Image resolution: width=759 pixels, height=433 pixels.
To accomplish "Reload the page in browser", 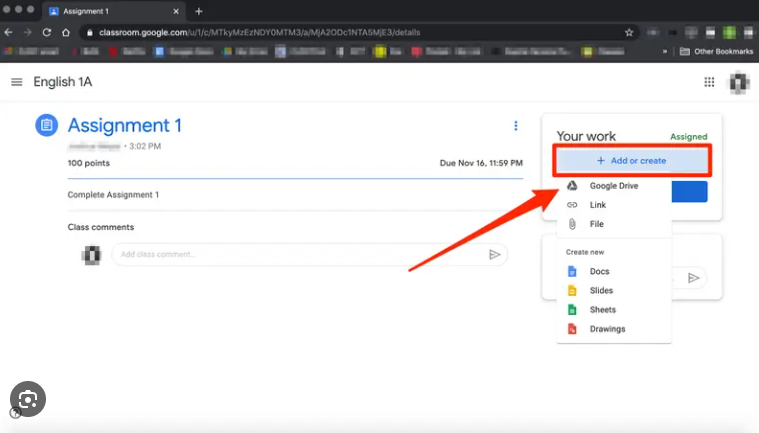I will pos(46,32).
